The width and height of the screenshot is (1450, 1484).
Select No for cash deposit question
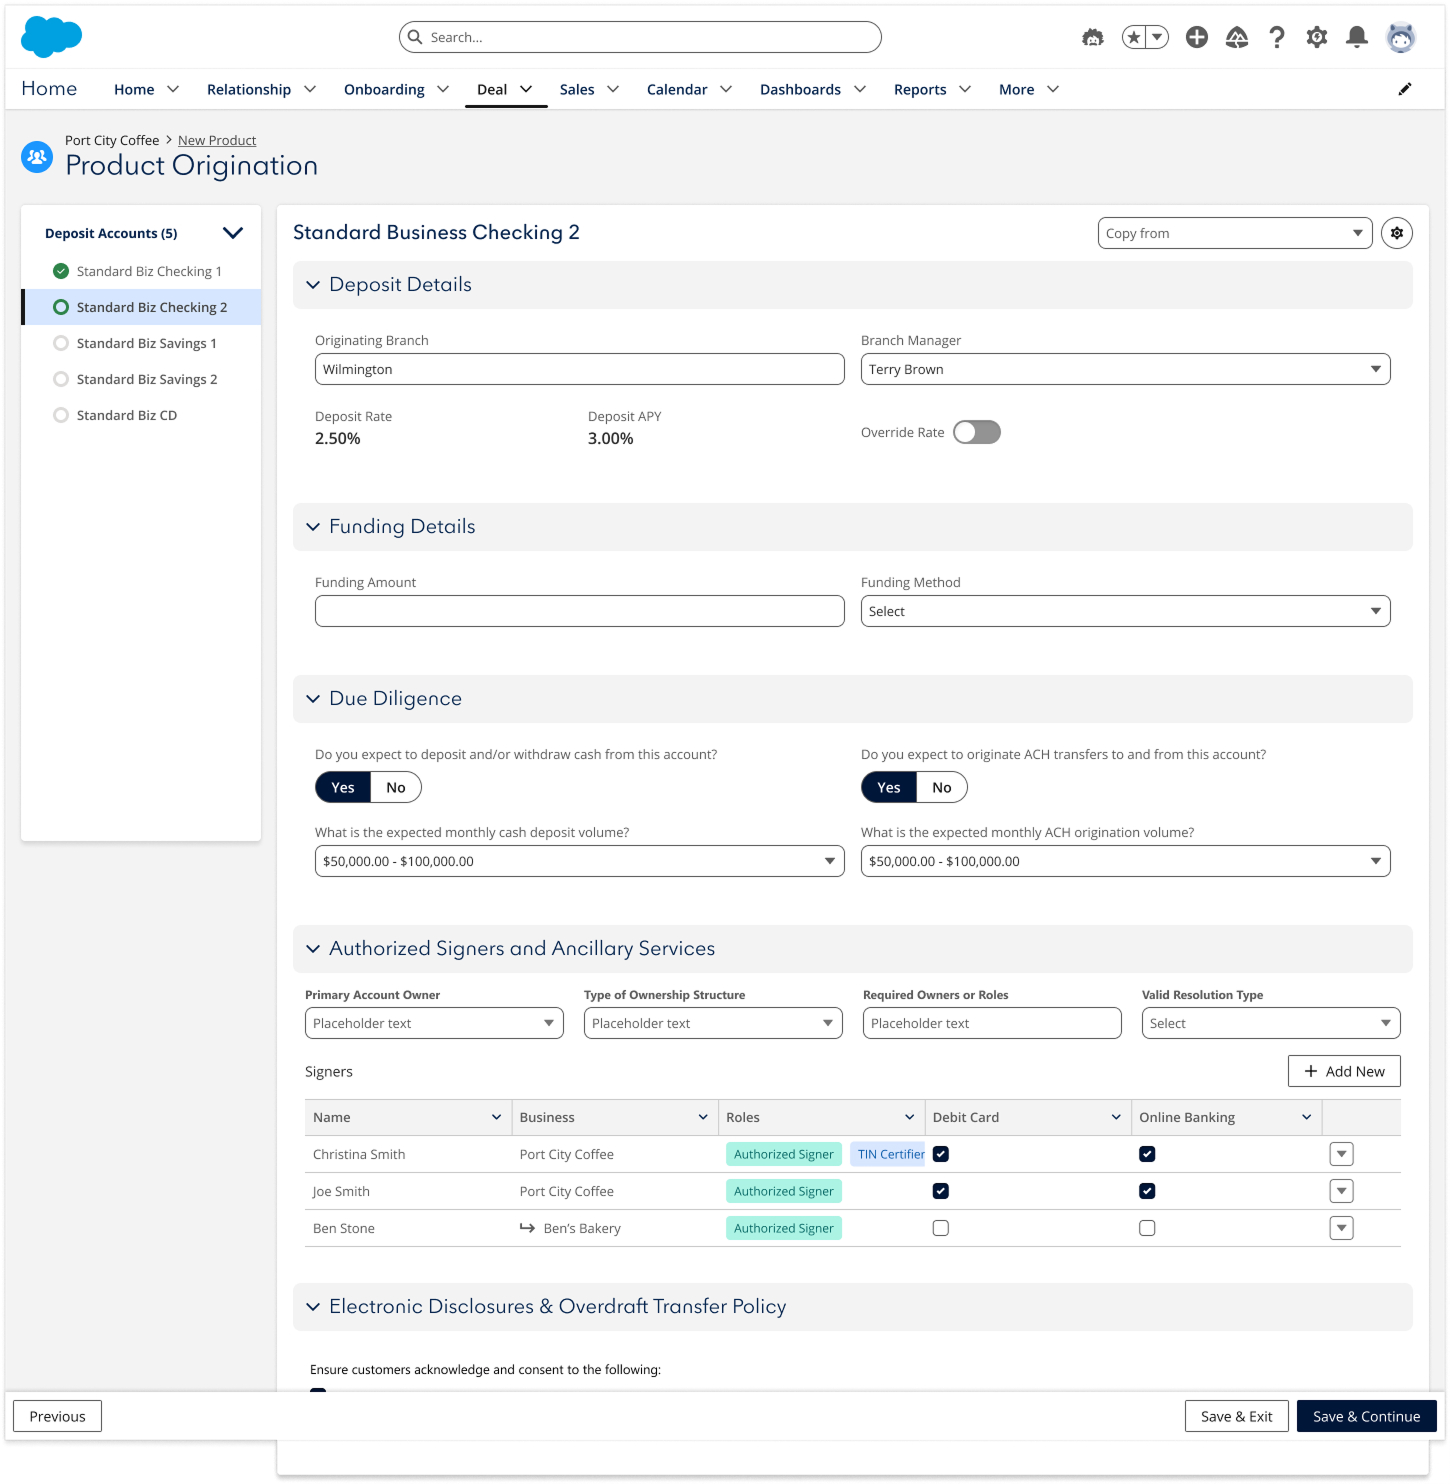coord(396,787)
